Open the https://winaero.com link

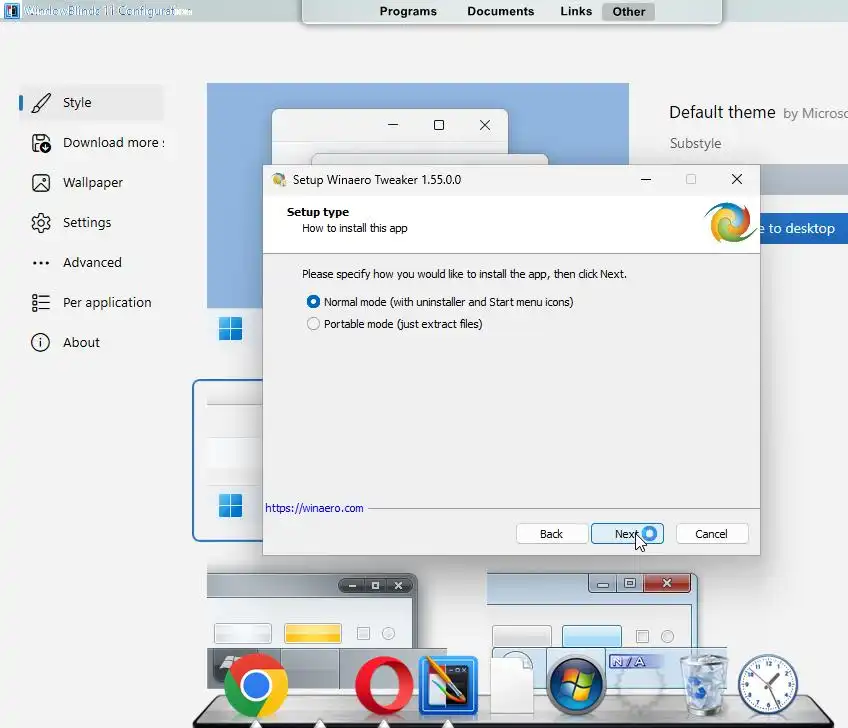[314, 508]
